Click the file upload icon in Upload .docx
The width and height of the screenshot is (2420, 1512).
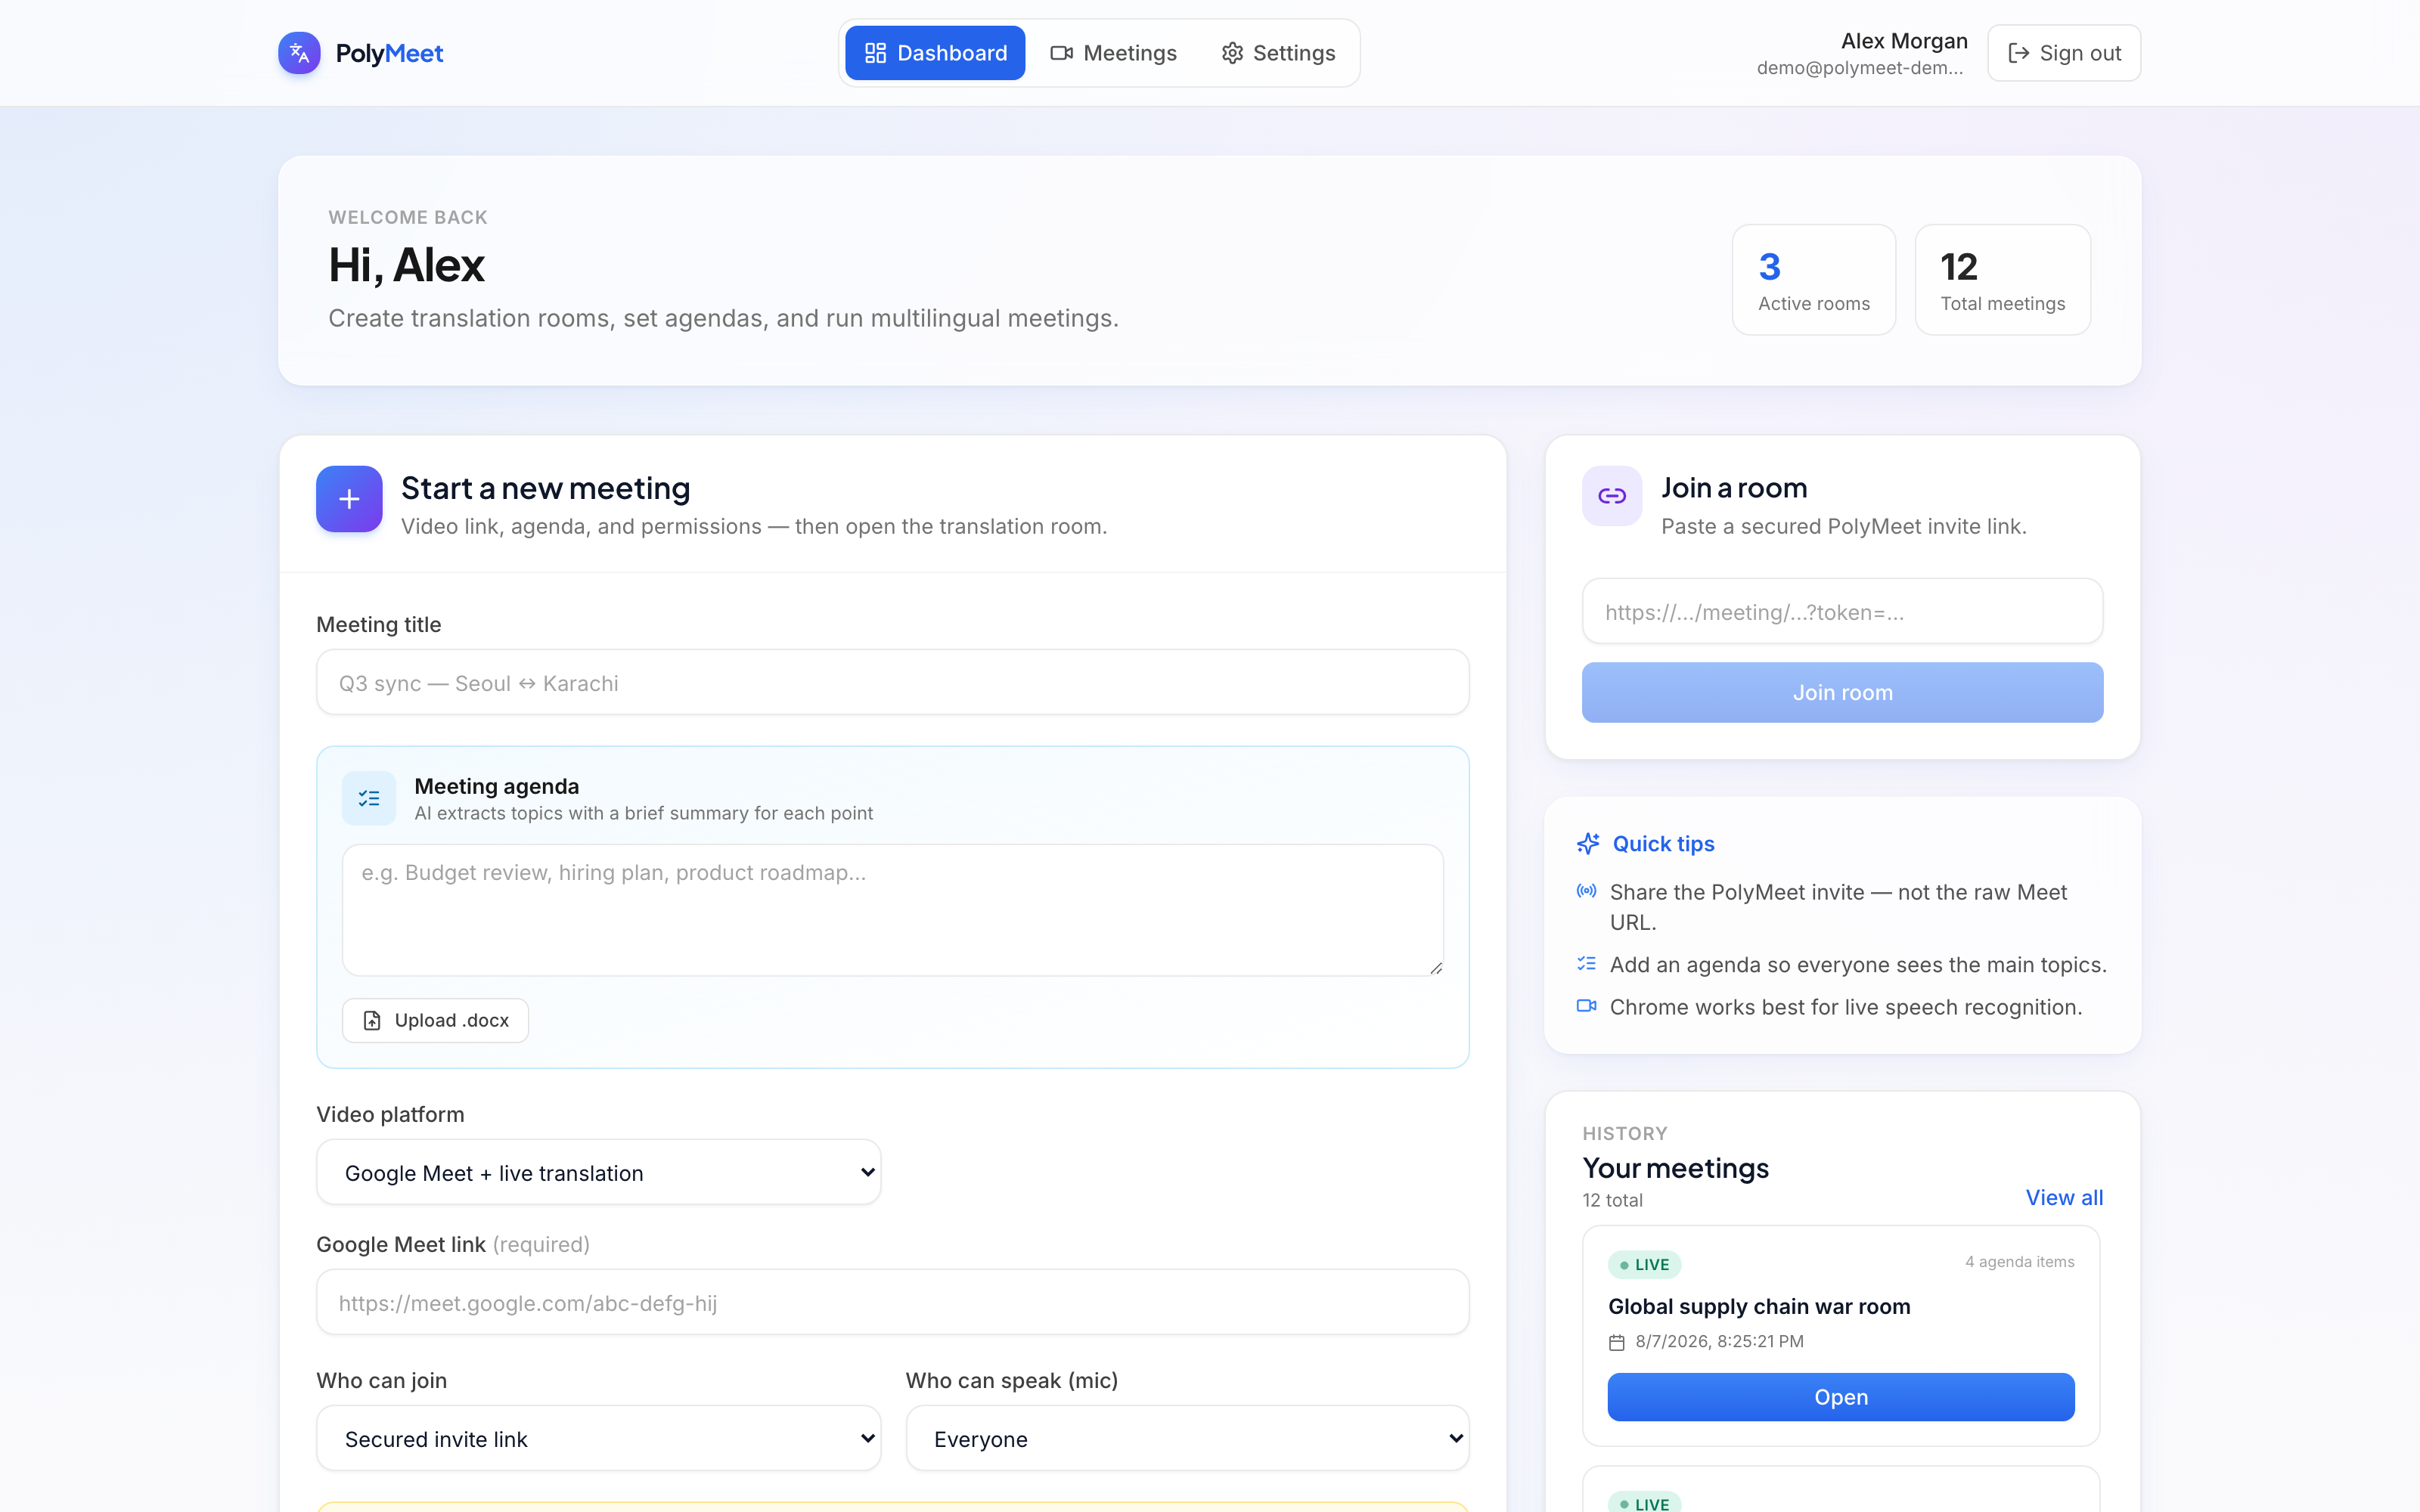pyautogui.click(x=372, y=1020)
